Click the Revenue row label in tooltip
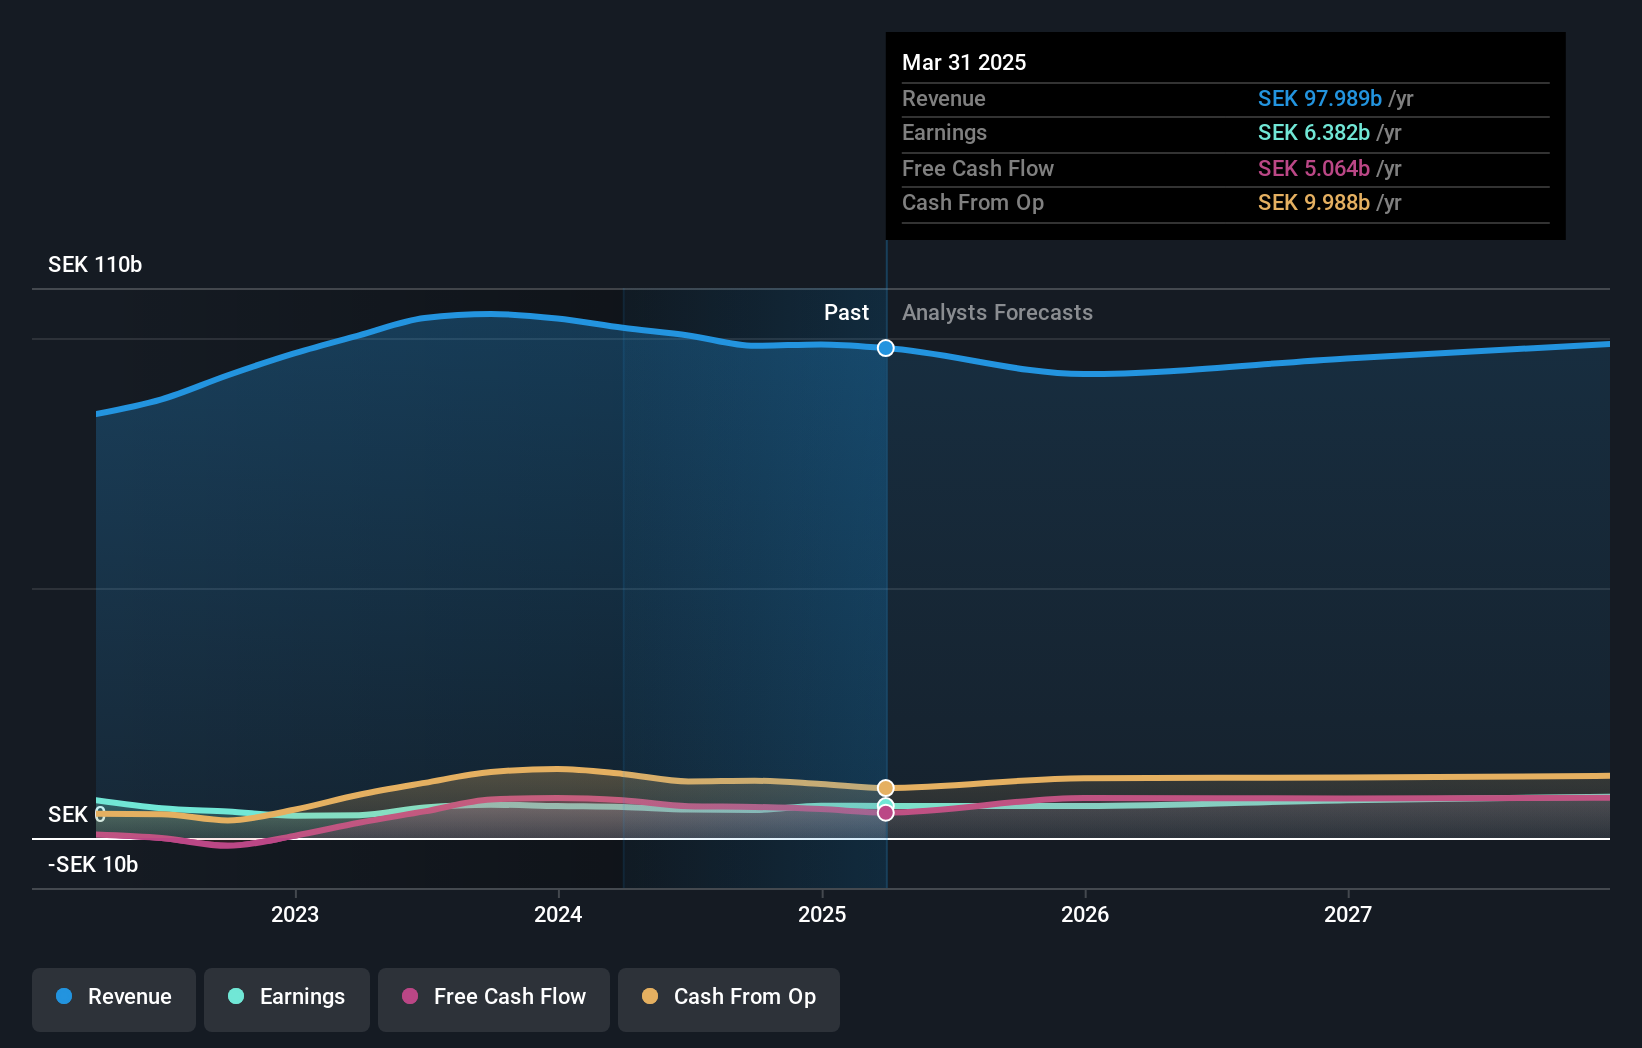Image resolution: width=1642 pixels, height=1048 pixels. pos(943,98)
